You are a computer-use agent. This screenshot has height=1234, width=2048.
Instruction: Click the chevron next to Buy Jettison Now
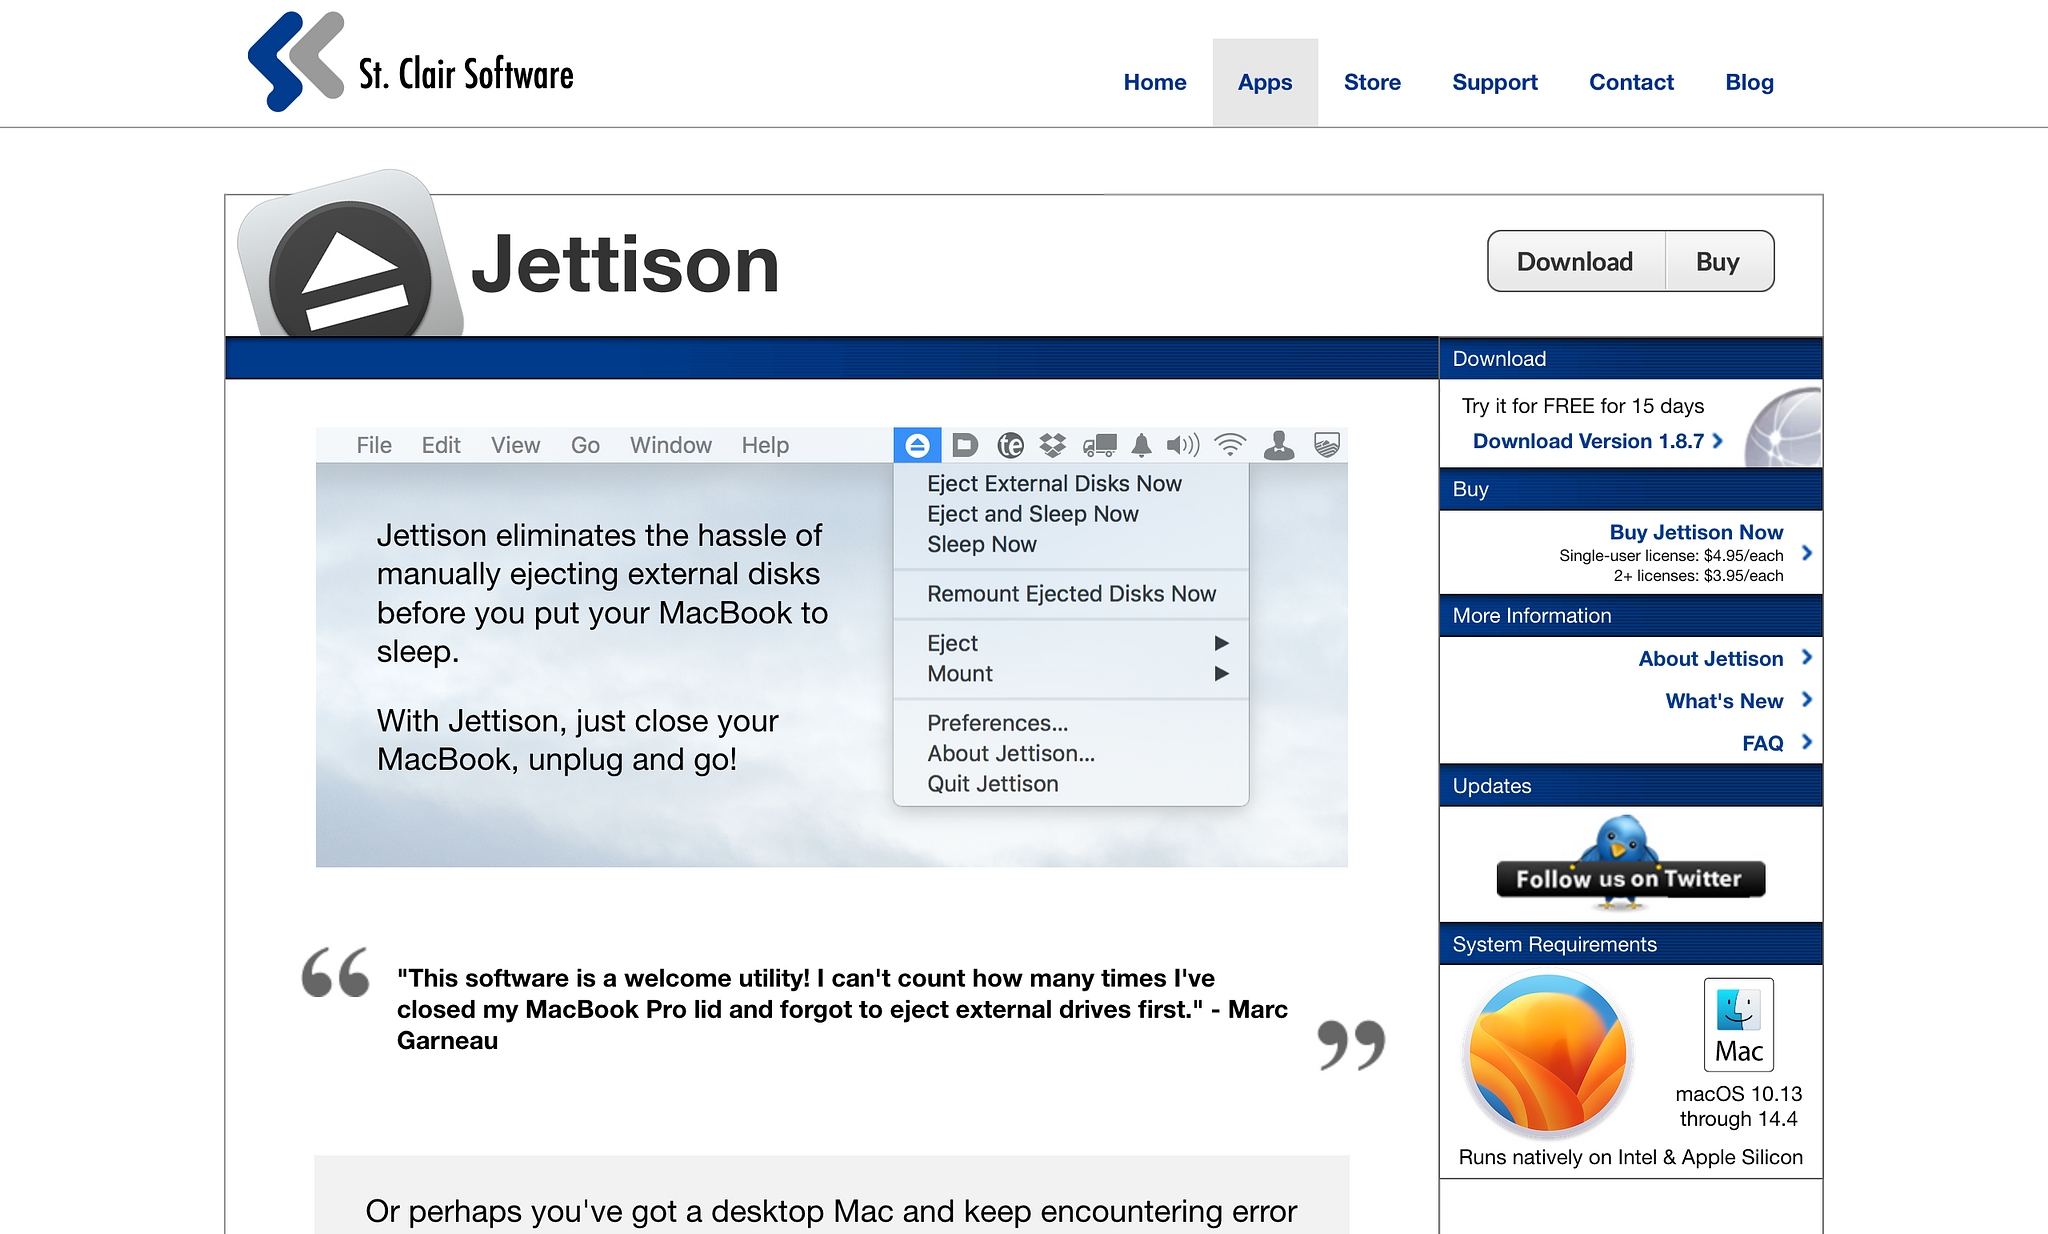1806,553
